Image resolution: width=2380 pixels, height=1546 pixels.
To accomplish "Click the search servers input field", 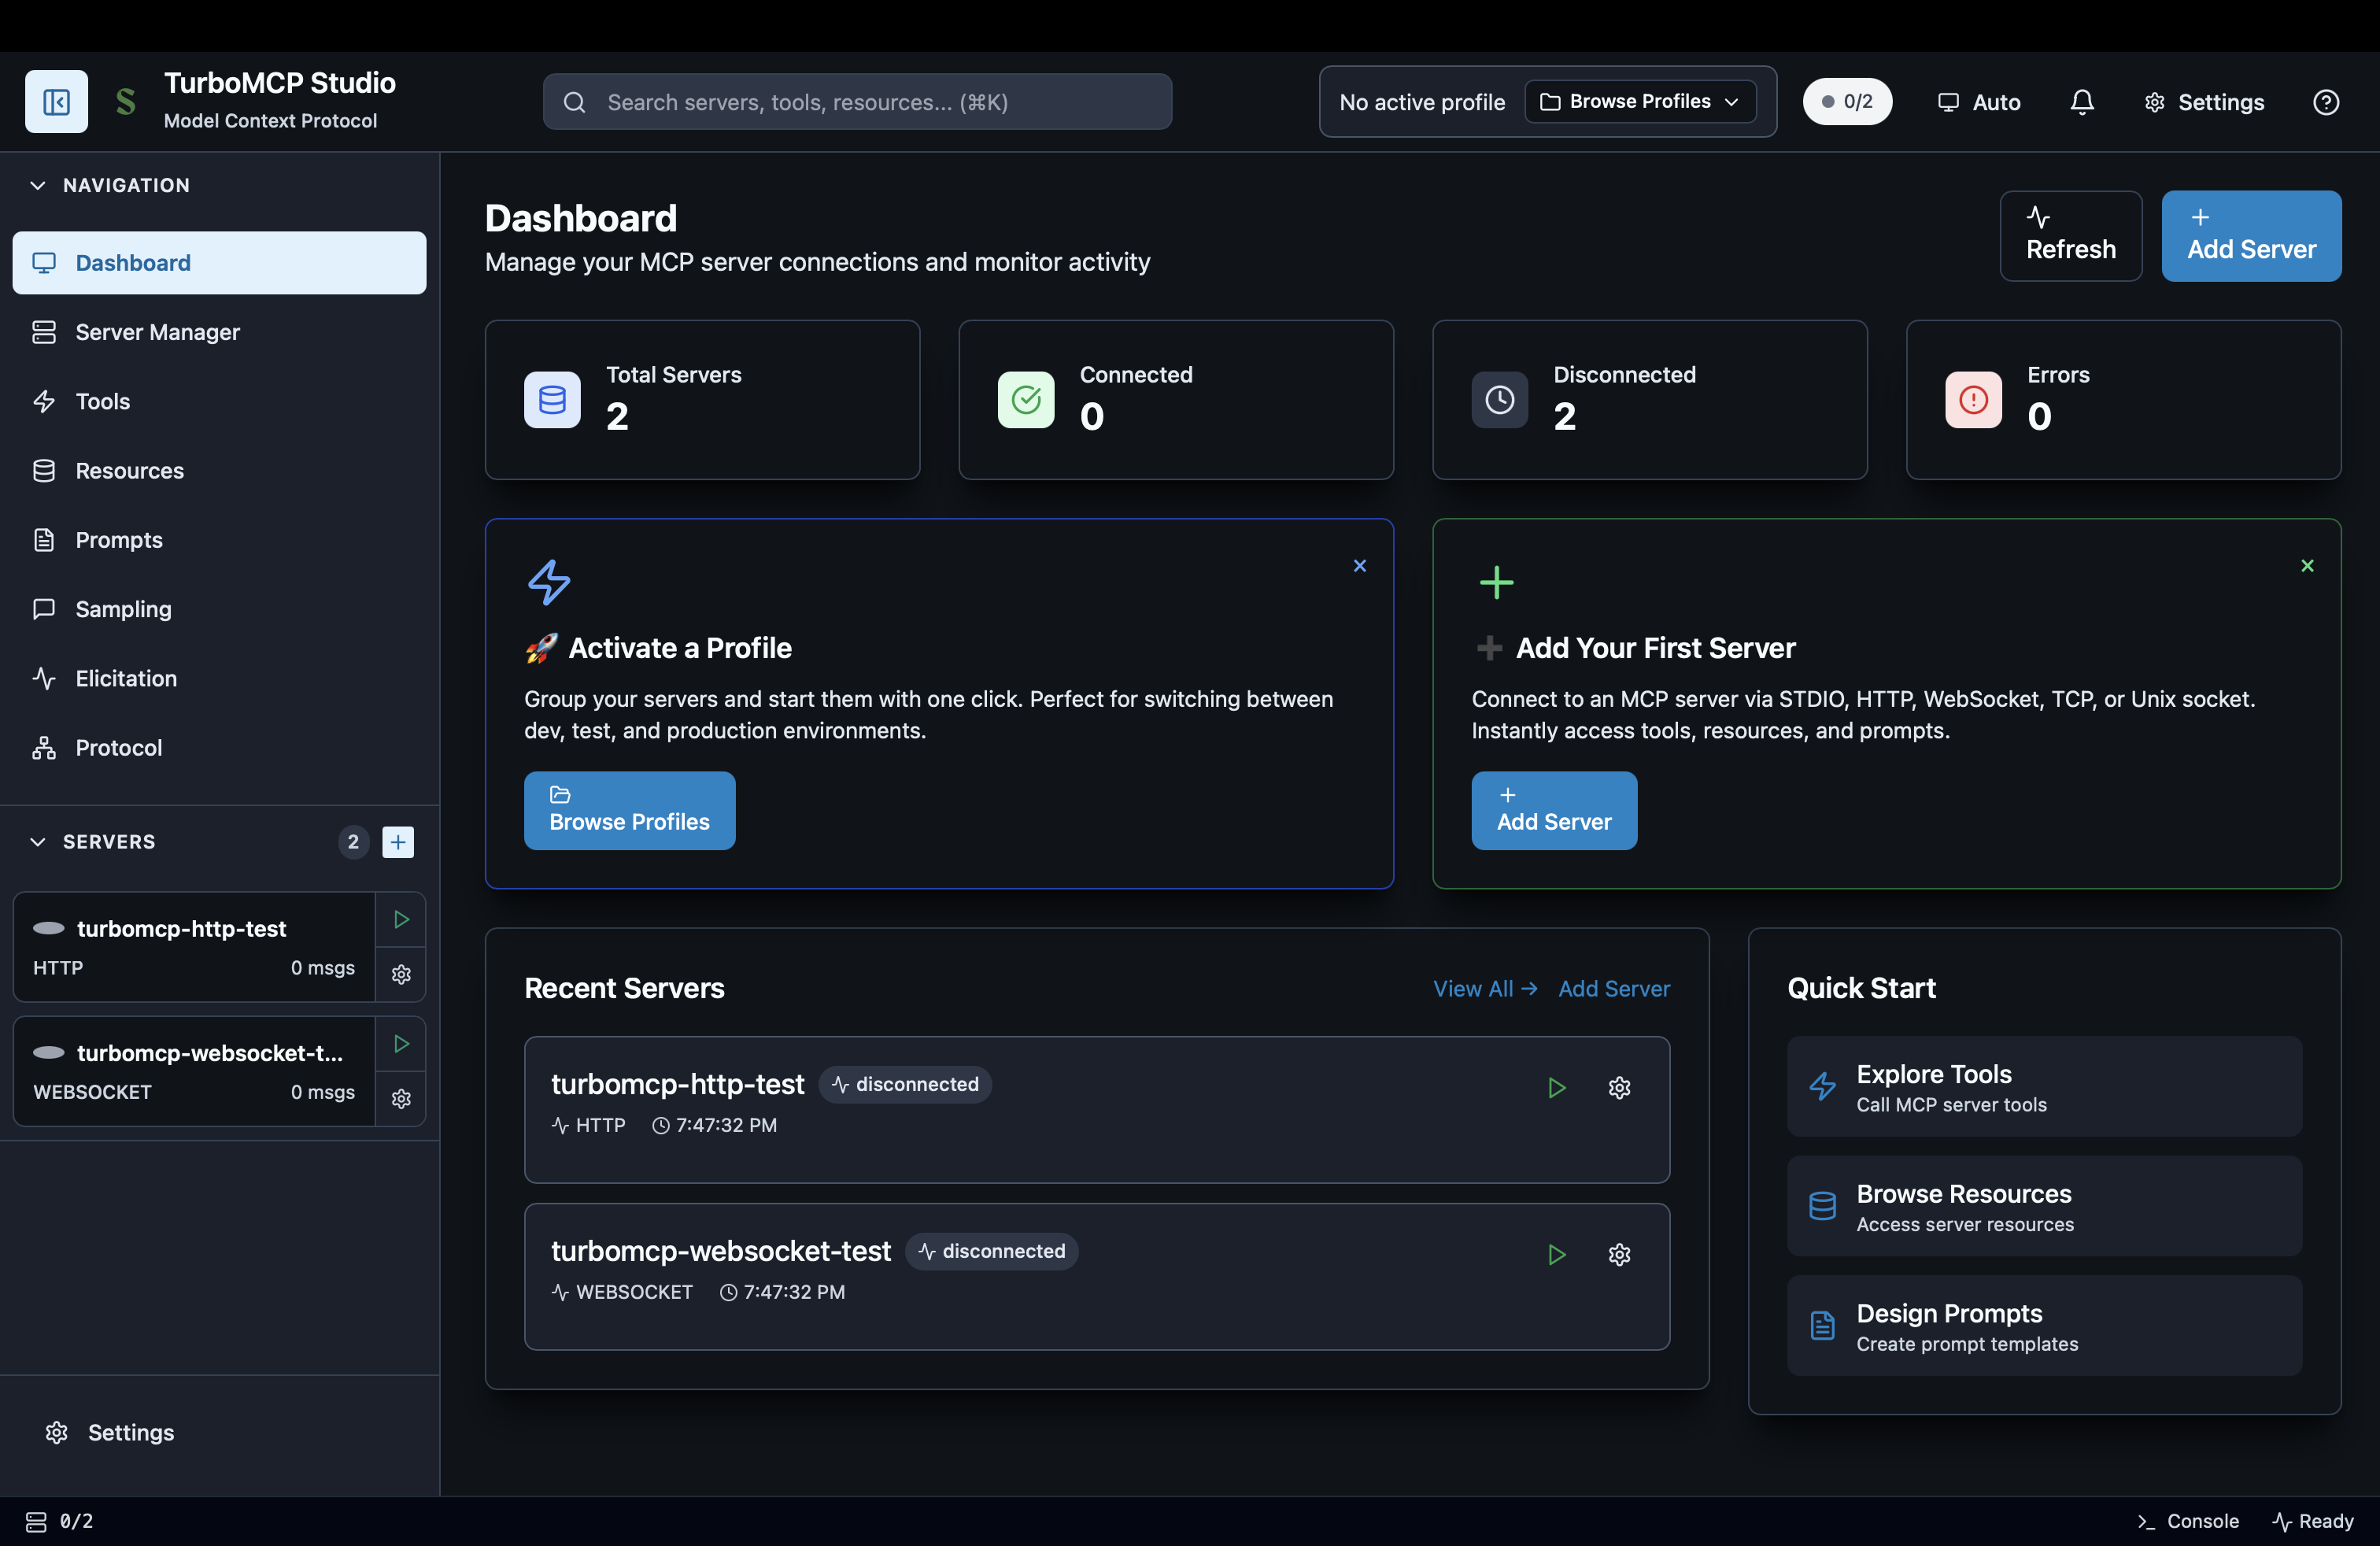I will [856, 101].
